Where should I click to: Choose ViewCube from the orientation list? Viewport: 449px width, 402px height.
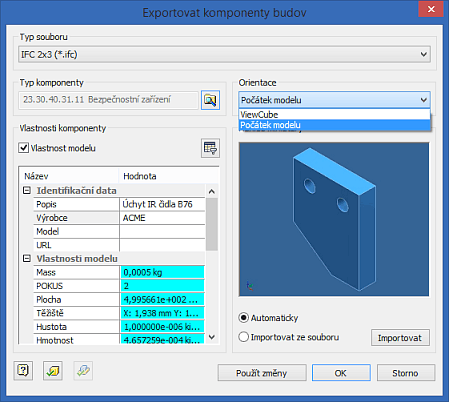(x=335, y=114)
